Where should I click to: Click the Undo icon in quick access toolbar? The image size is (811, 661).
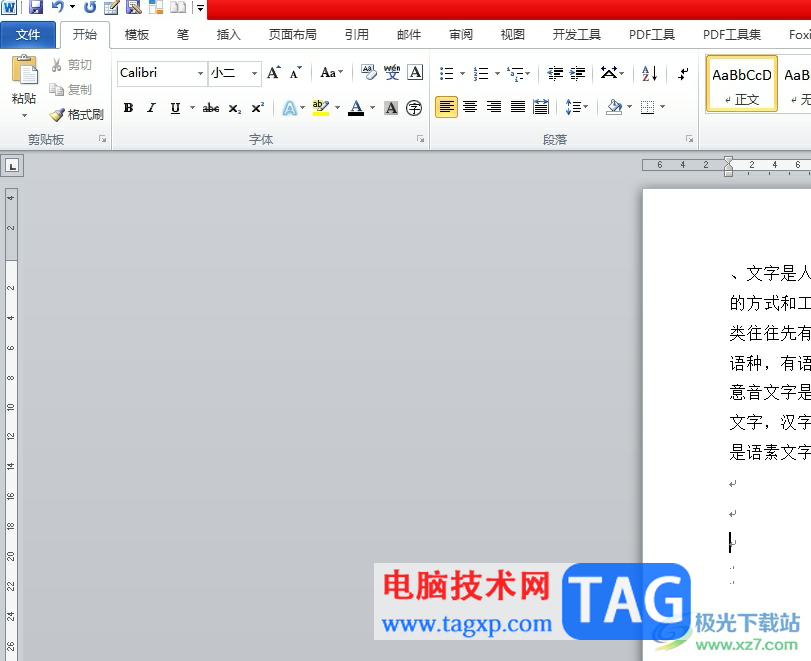tap(57, 7)
